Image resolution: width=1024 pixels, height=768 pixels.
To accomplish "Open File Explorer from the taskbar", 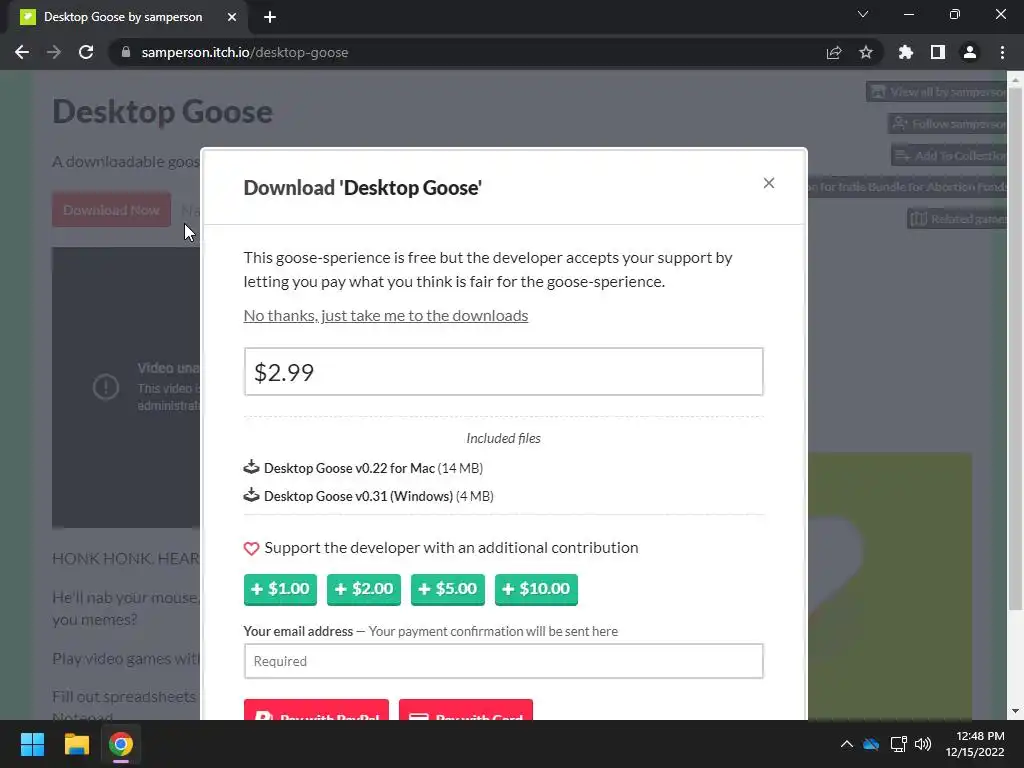I will [x=76, y=744].
